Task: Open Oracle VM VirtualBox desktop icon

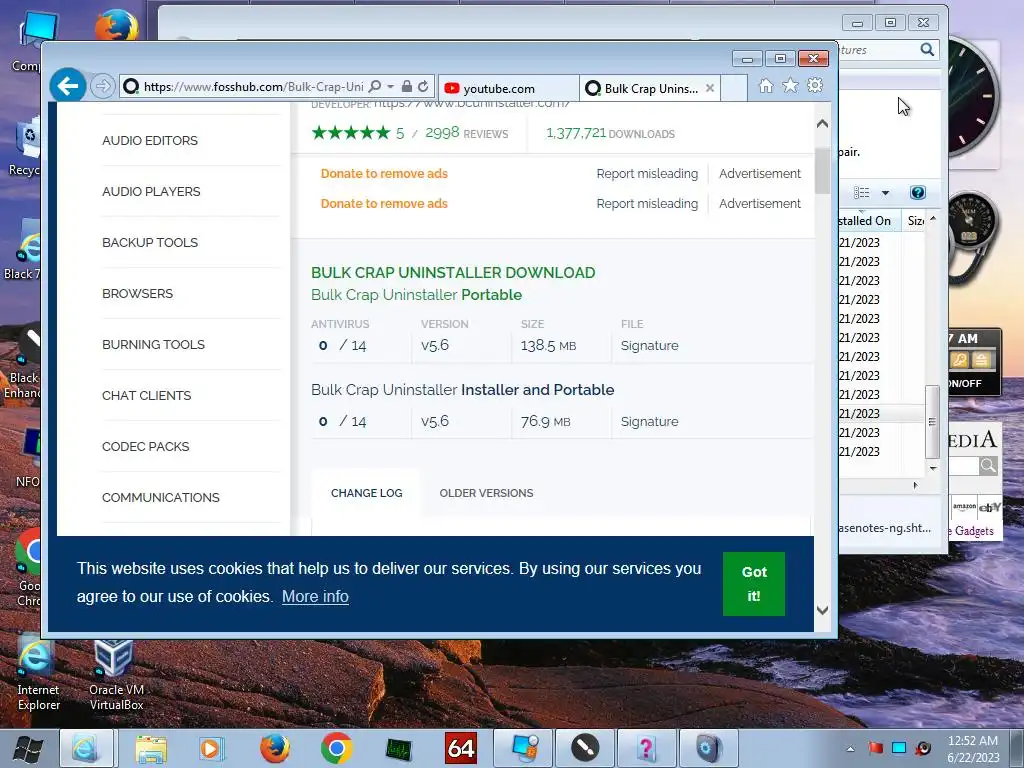Action: pyautogui.click(x=116, y=675)
